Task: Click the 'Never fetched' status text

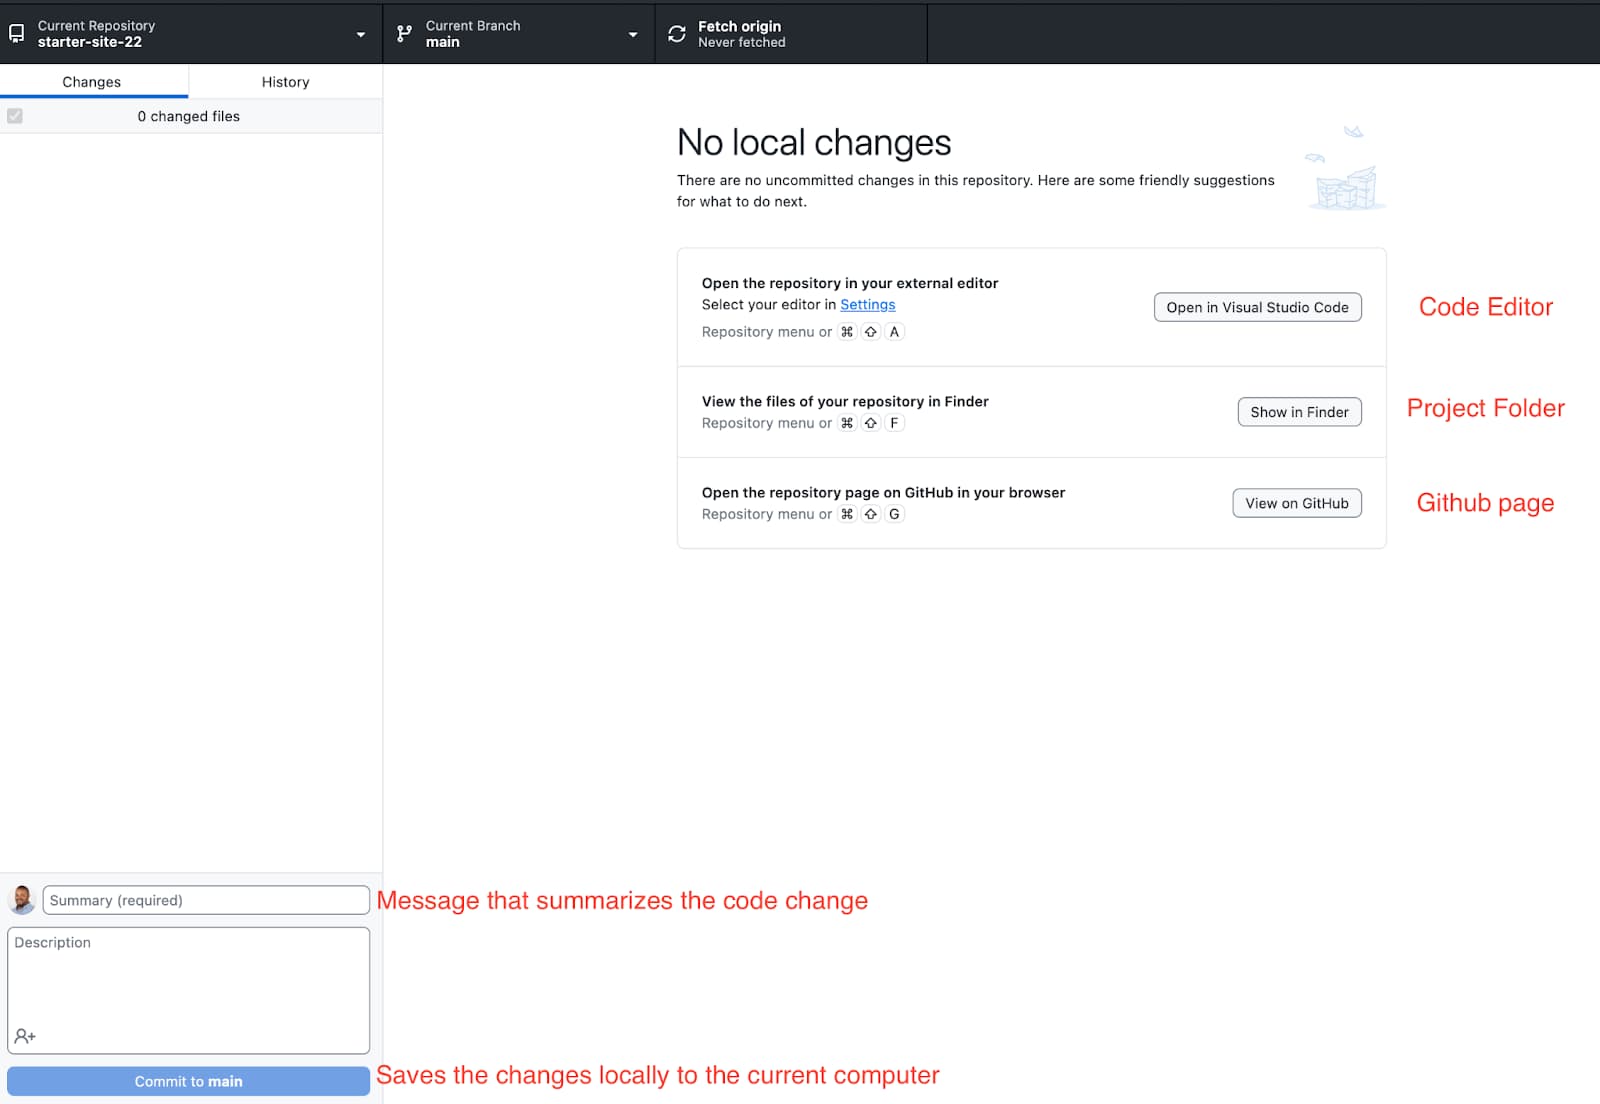Action: [742, 42]
